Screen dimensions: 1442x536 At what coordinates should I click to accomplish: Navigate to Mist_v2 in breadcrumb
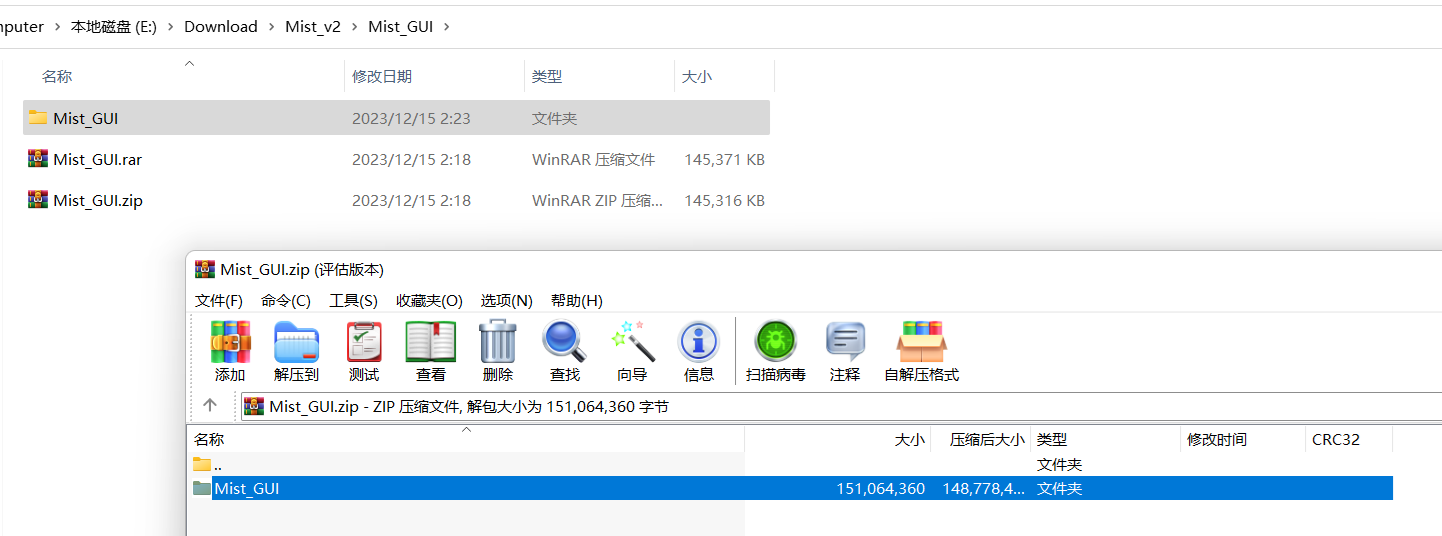point(313,27)
